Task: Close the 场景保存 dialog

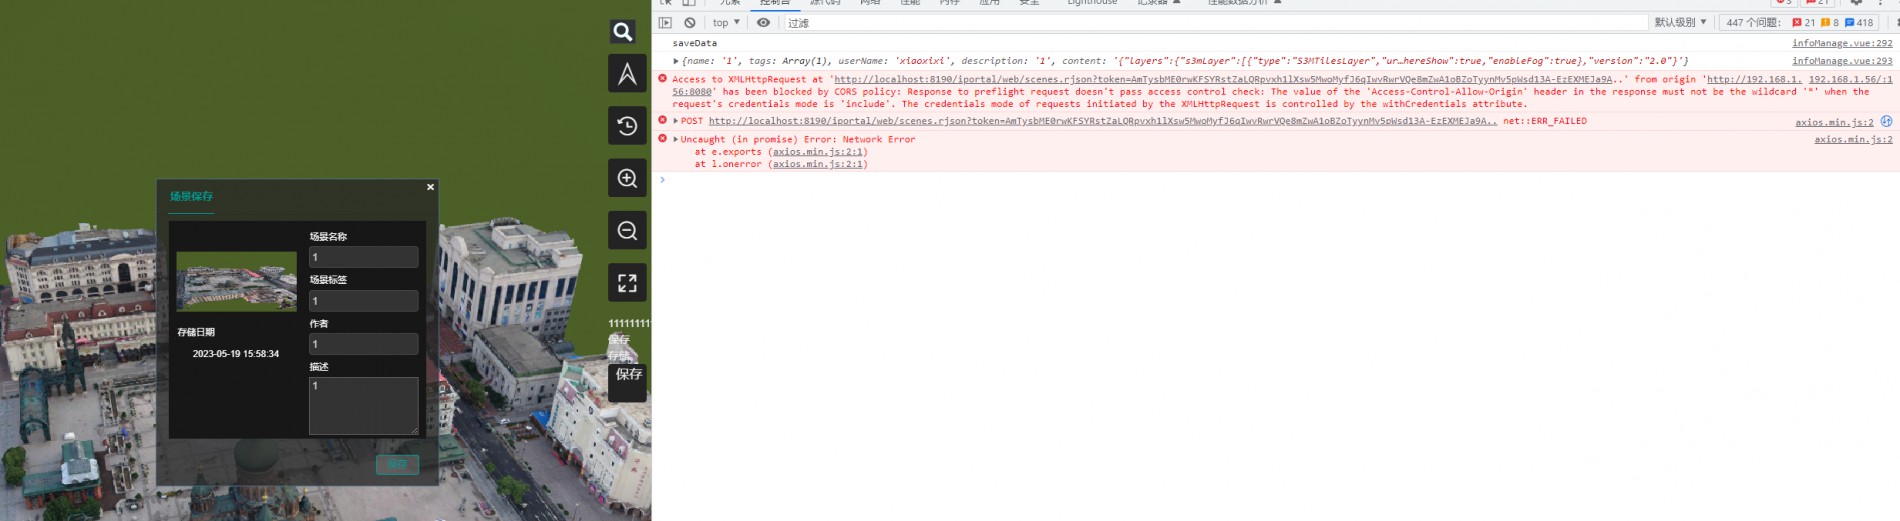Action: pyautogui.click(x=431, y=187)
